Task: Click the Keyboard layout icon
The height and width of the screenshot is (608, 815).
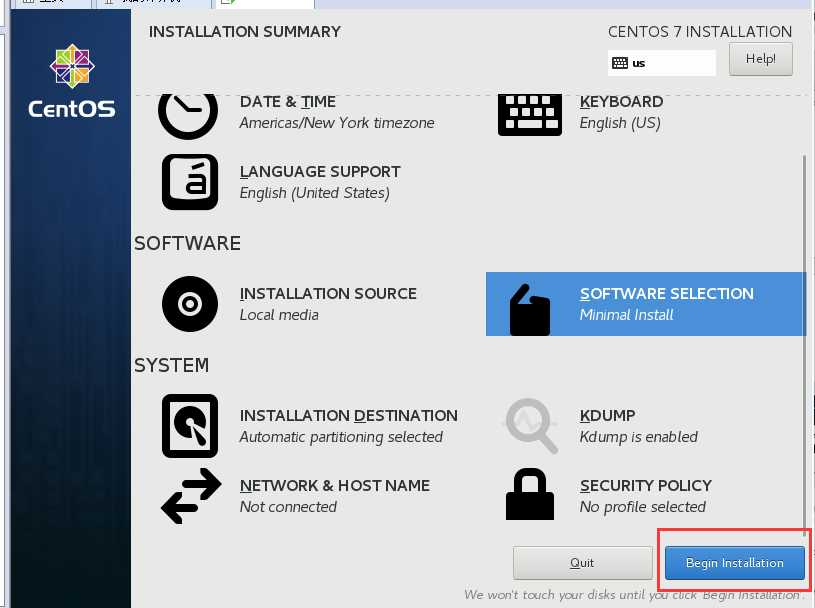Action: pos(530,115)
